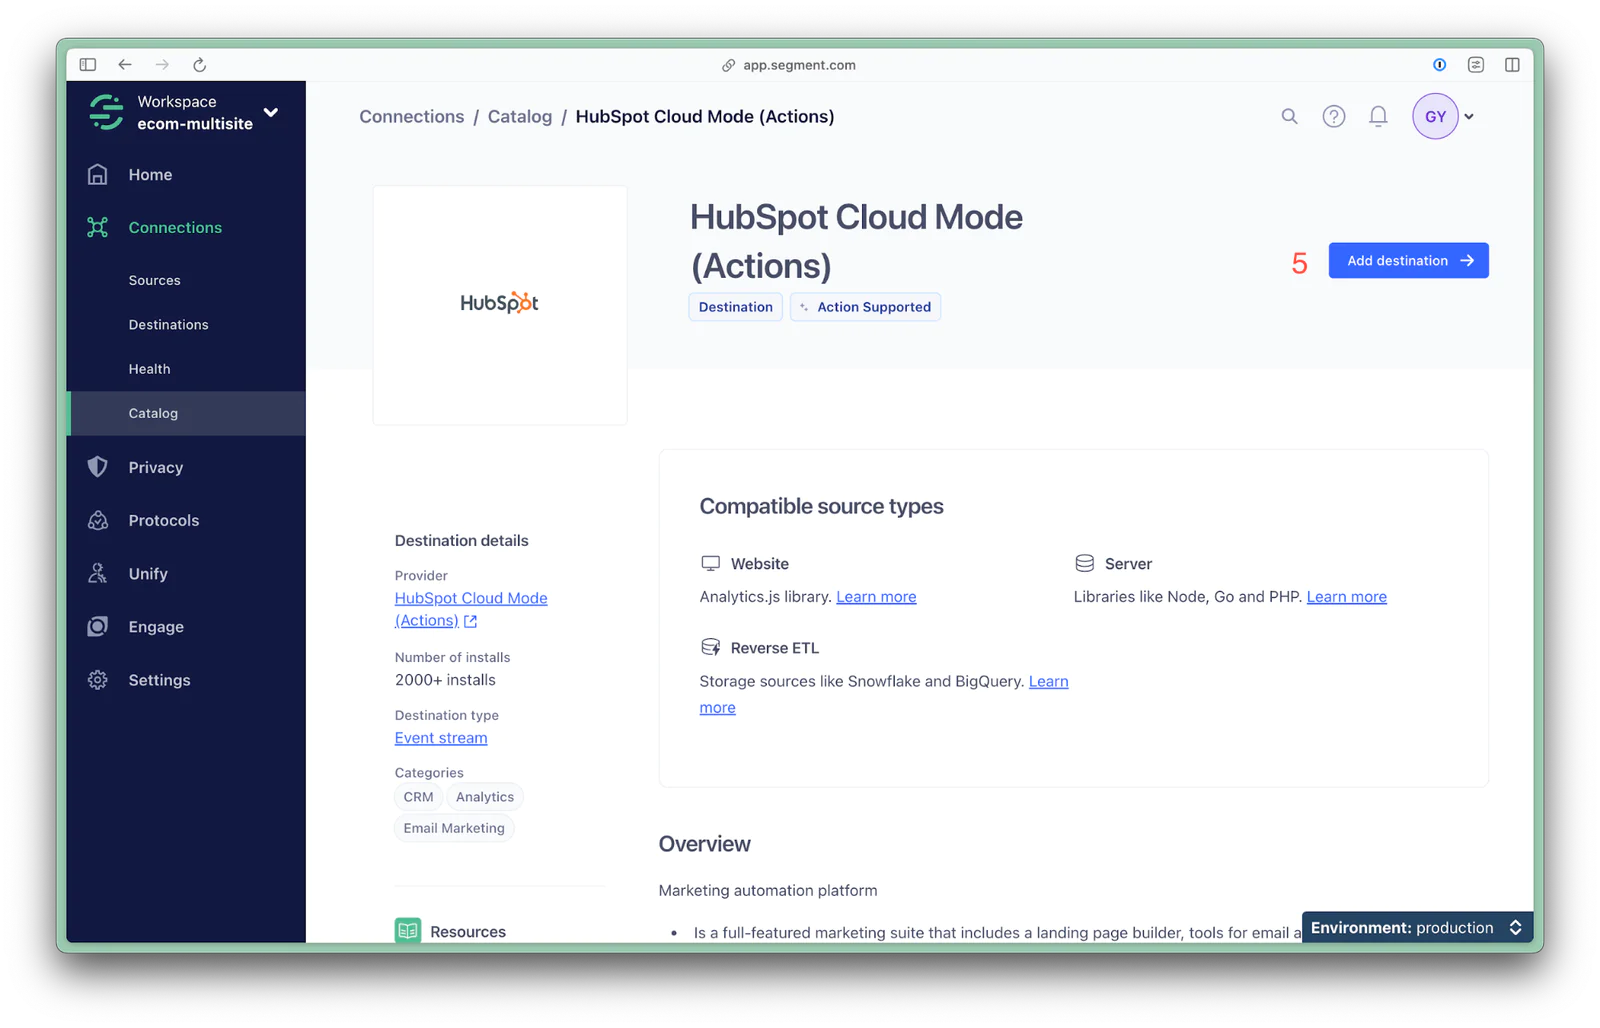This screenshot has height=1028, width=1600.
Task: Click Learn more under Website source
Action: 876,597
